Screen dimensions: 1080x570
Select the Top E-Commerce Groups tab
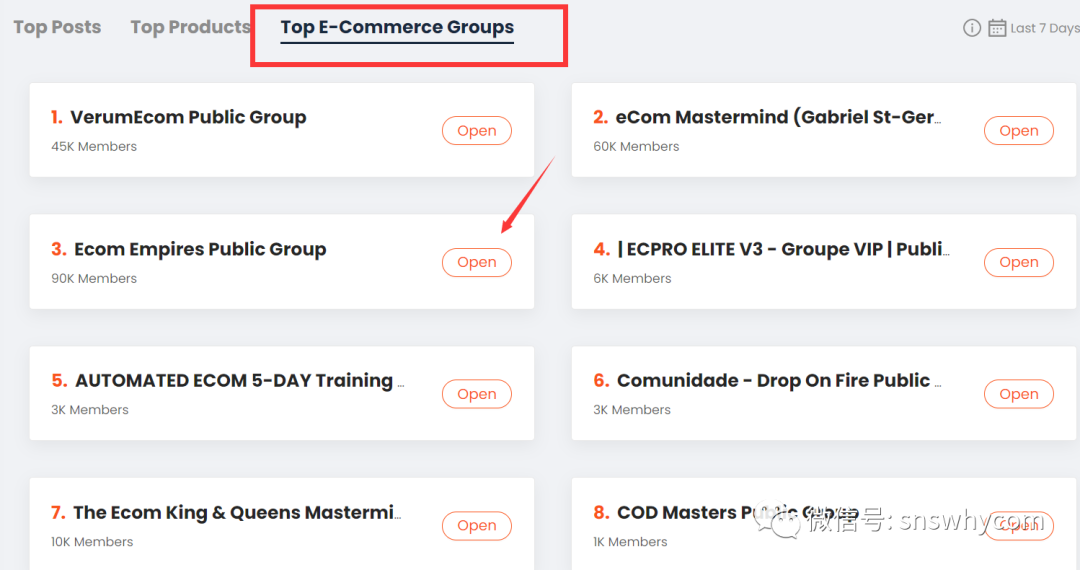397,27
